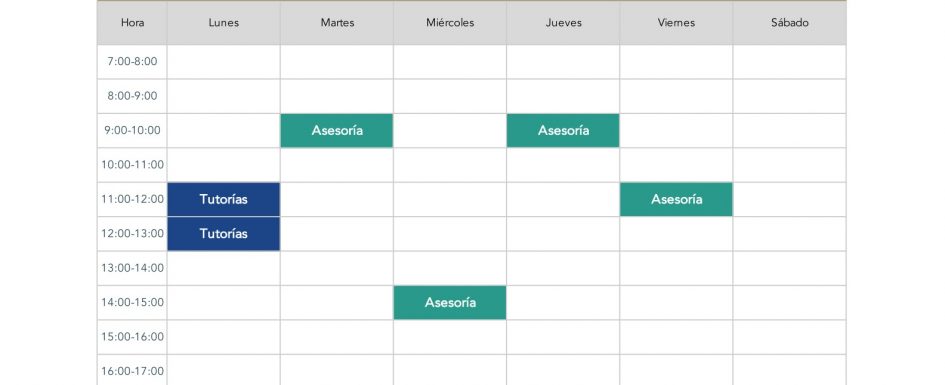Select the Asesoría block on Martes
Viewport: 945px width, 385px height.
click(x=336, y=130)
